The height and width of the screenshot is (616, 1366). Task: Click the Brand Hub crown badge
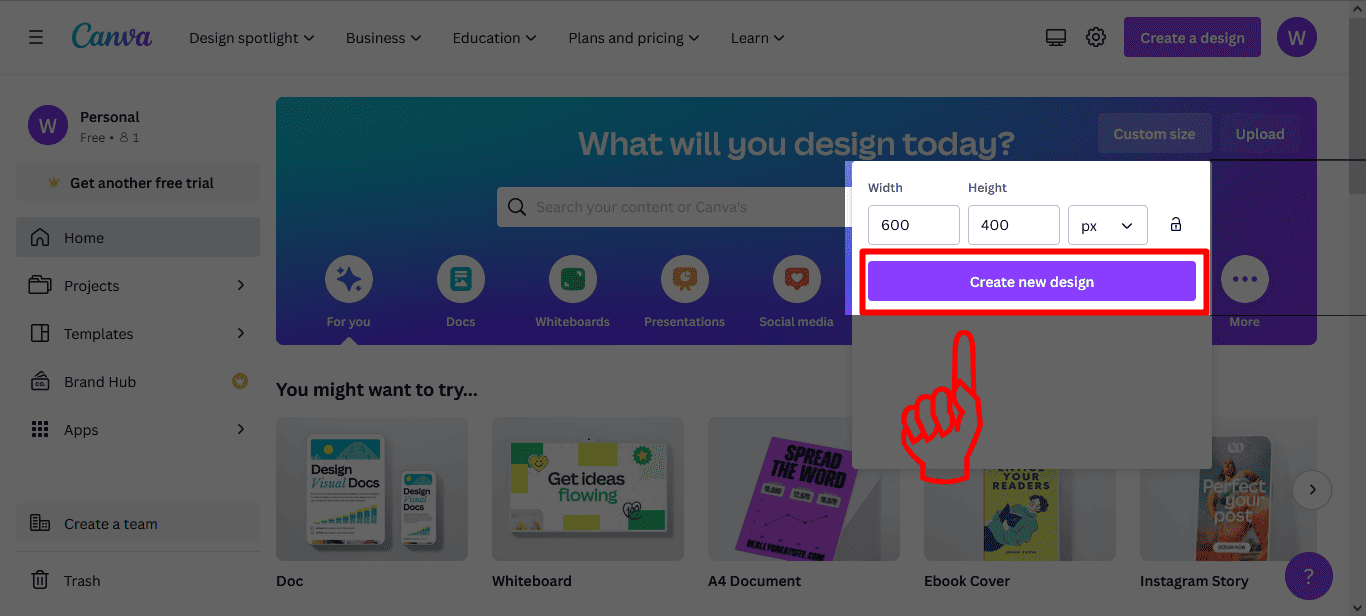coord(240,381)
